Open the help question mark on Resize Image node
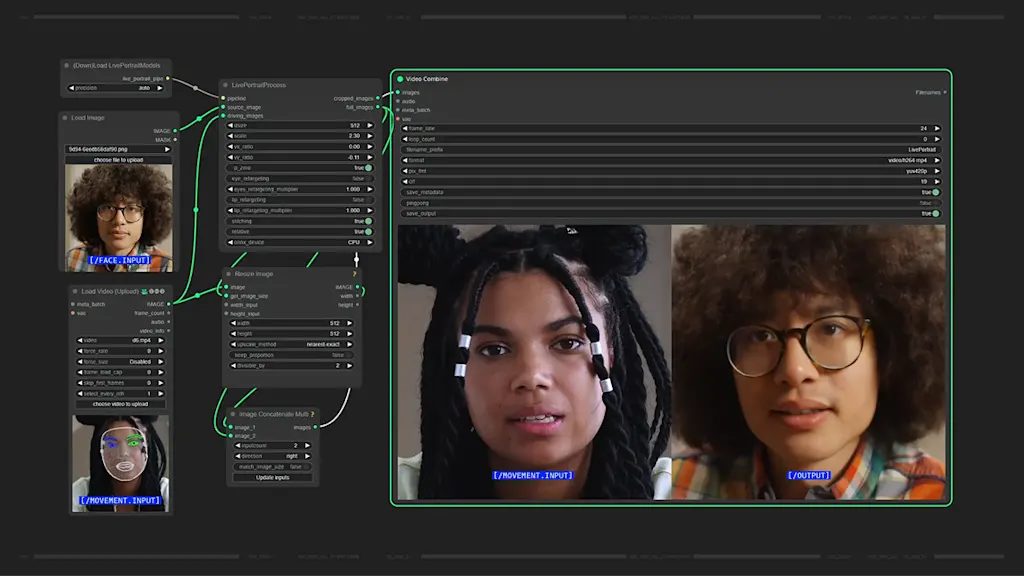 [355, 274]
